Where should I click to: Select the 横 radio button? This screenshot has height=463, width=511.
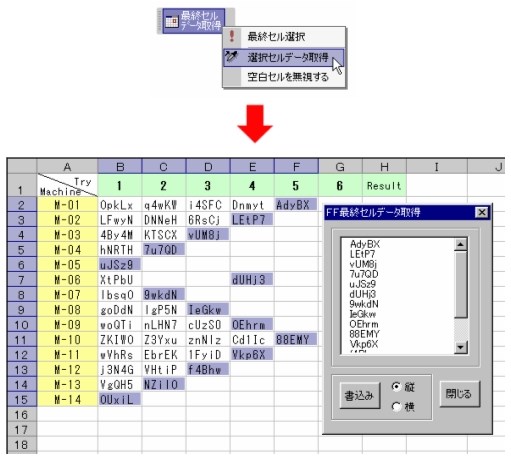396,407
